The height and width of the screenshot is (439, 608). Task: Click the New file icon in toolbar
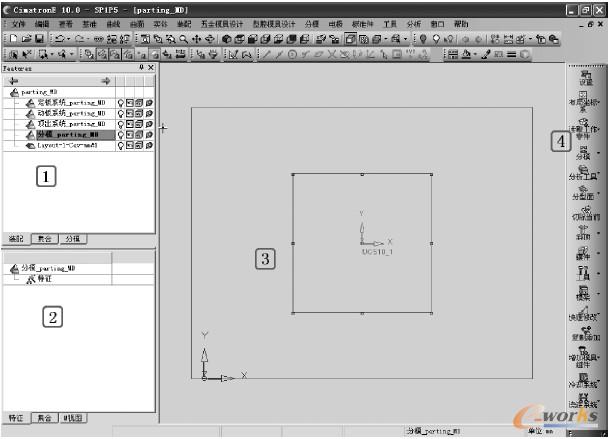click(x=13, y=38)
